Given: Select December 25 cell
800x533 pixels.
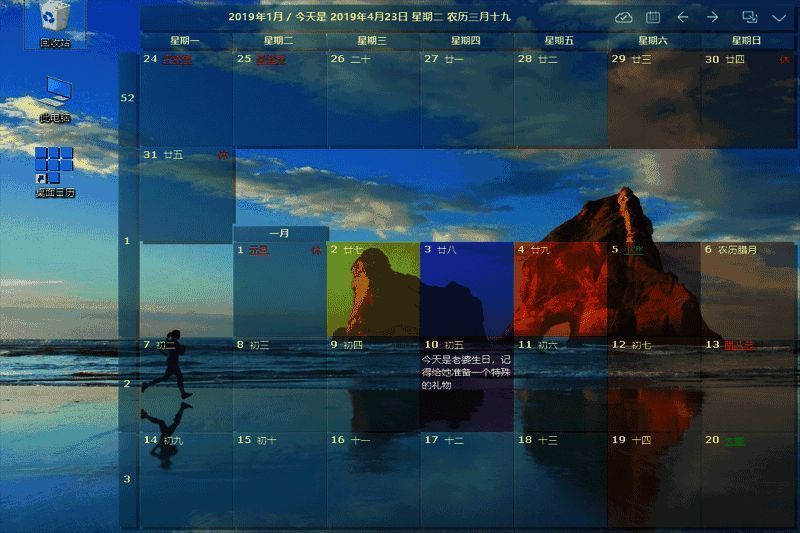Looking at the screenshot, I should tap(280, 99).
